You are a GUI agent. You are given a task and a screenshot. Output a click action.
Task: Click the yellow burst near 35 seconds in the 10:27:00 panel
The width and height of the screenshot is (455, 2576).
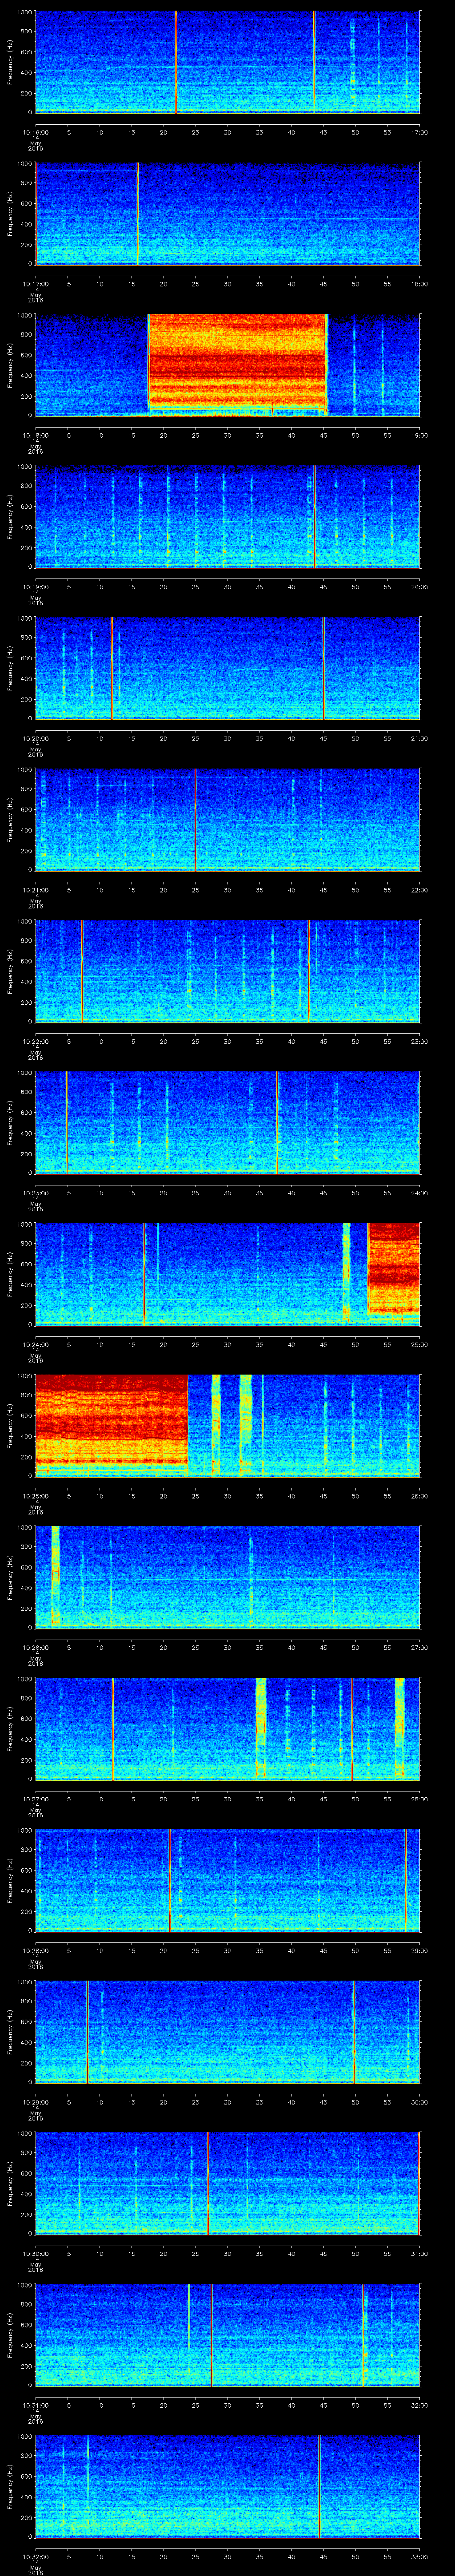pyautogui.click(x=261, y=1728)
